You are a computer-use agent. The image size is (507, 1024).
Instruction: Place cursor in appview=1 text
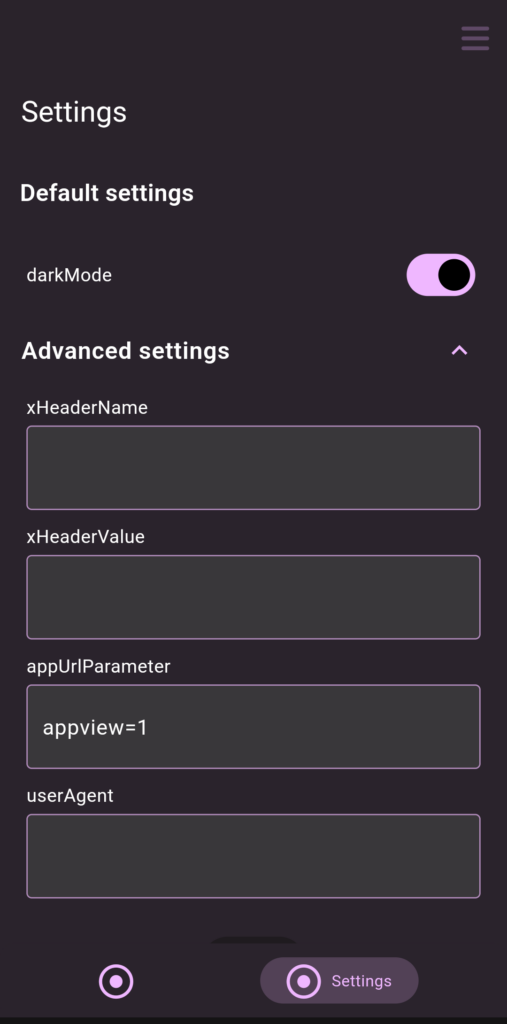coord(95,728)
